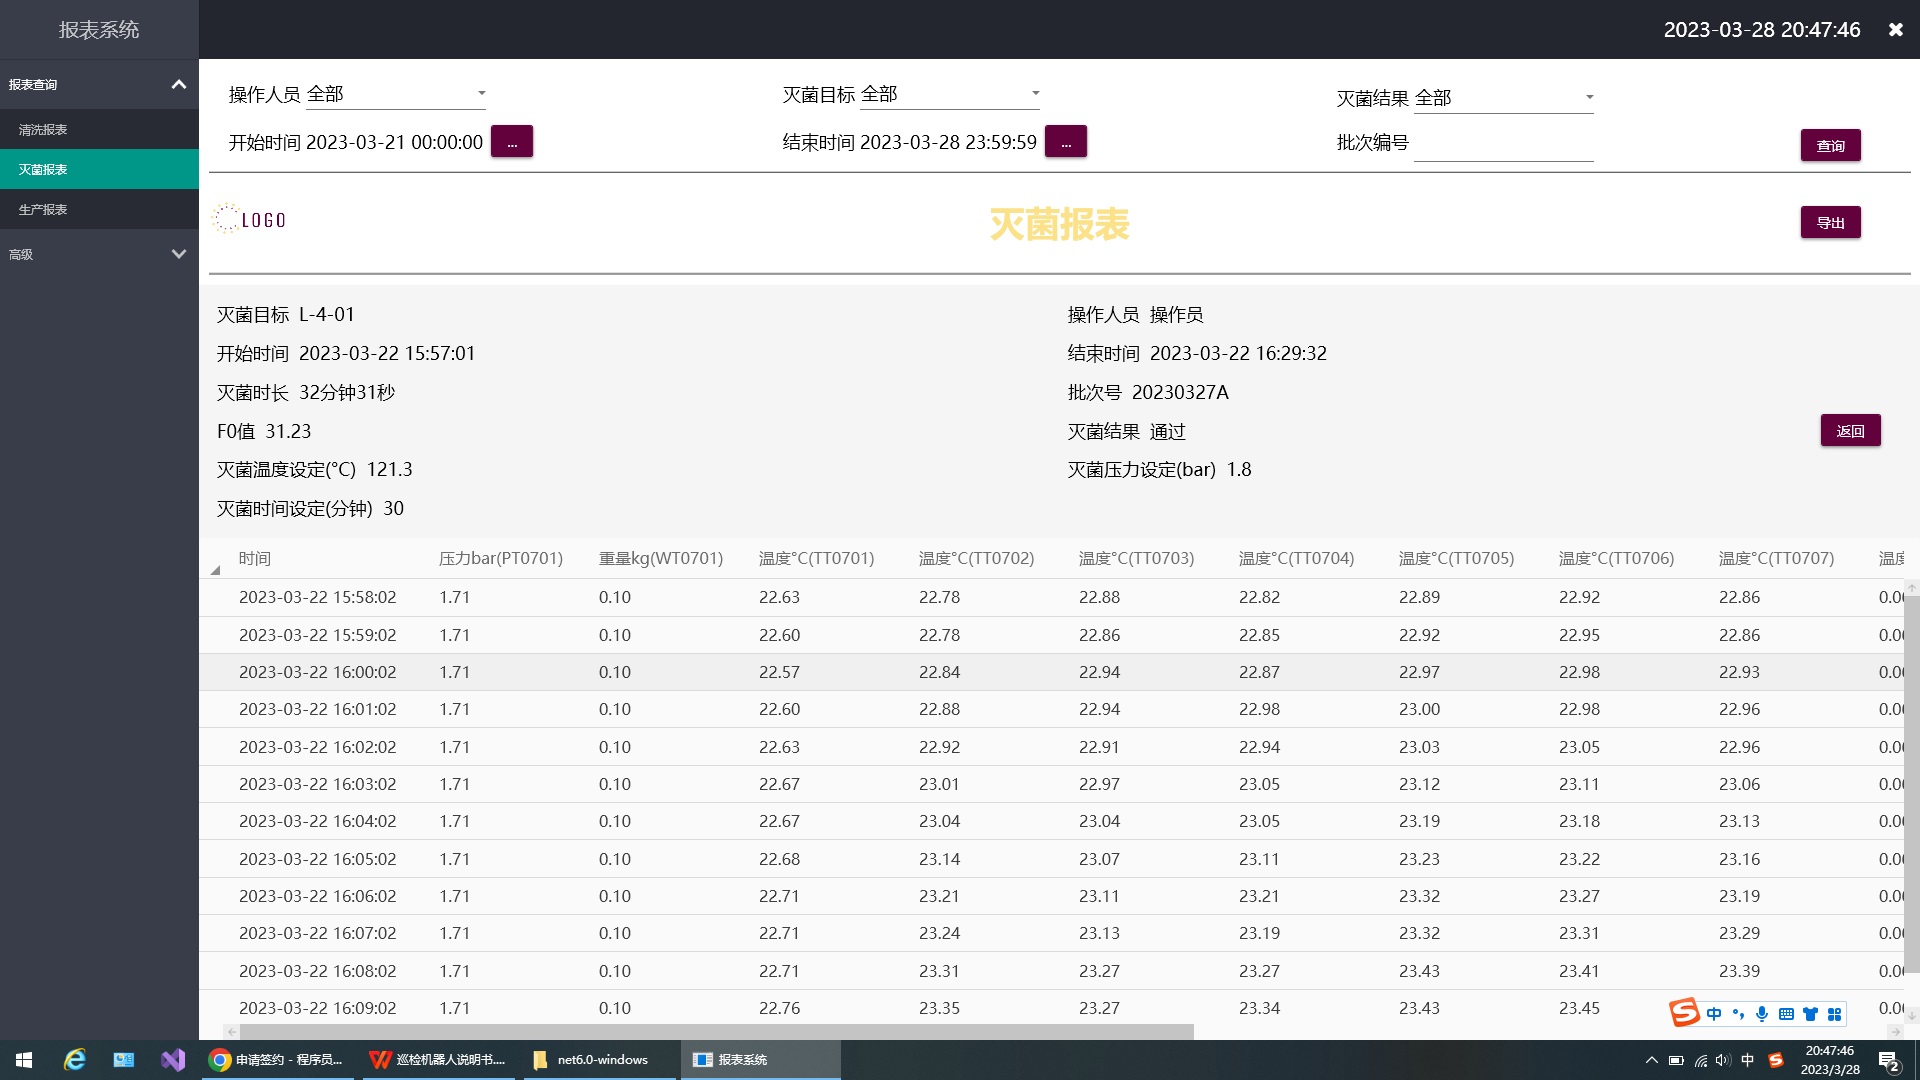Click the tray 中 input language indicator
The height and width of the screenshot is (1080, 1920).
(x=1747, y=1060)
